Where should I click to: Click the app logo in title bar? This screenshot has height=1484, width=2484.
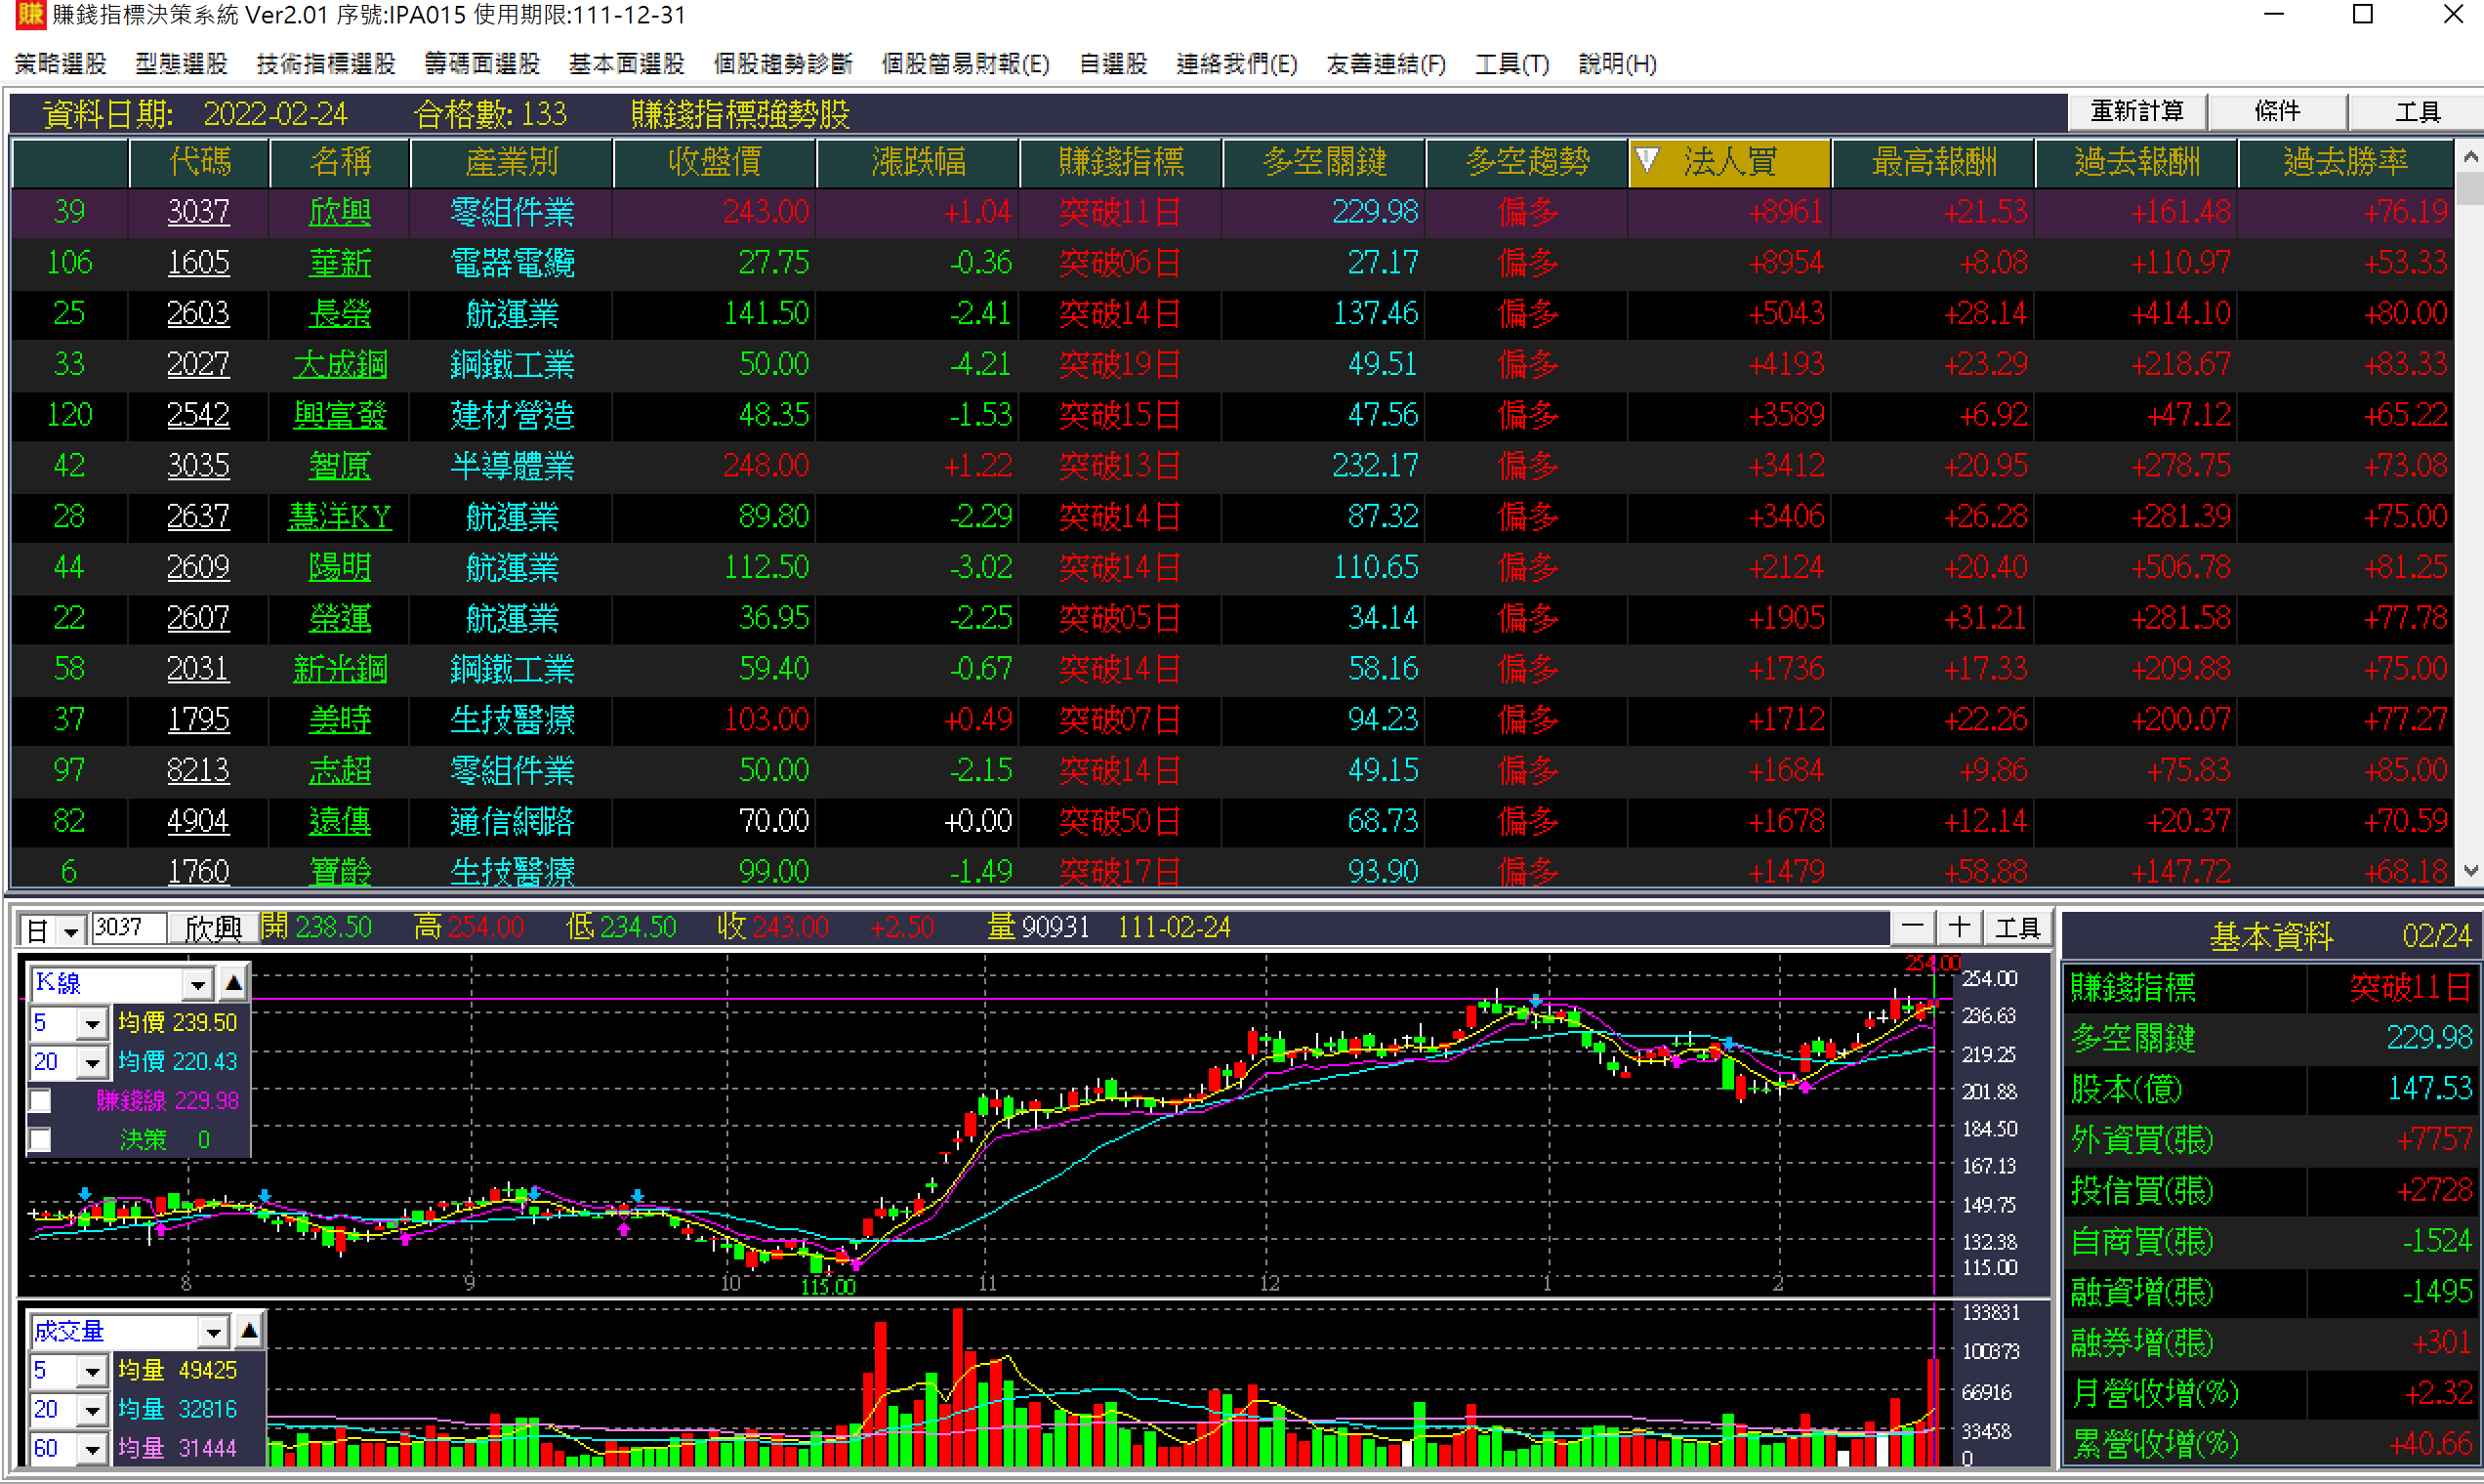pos(30,15)
